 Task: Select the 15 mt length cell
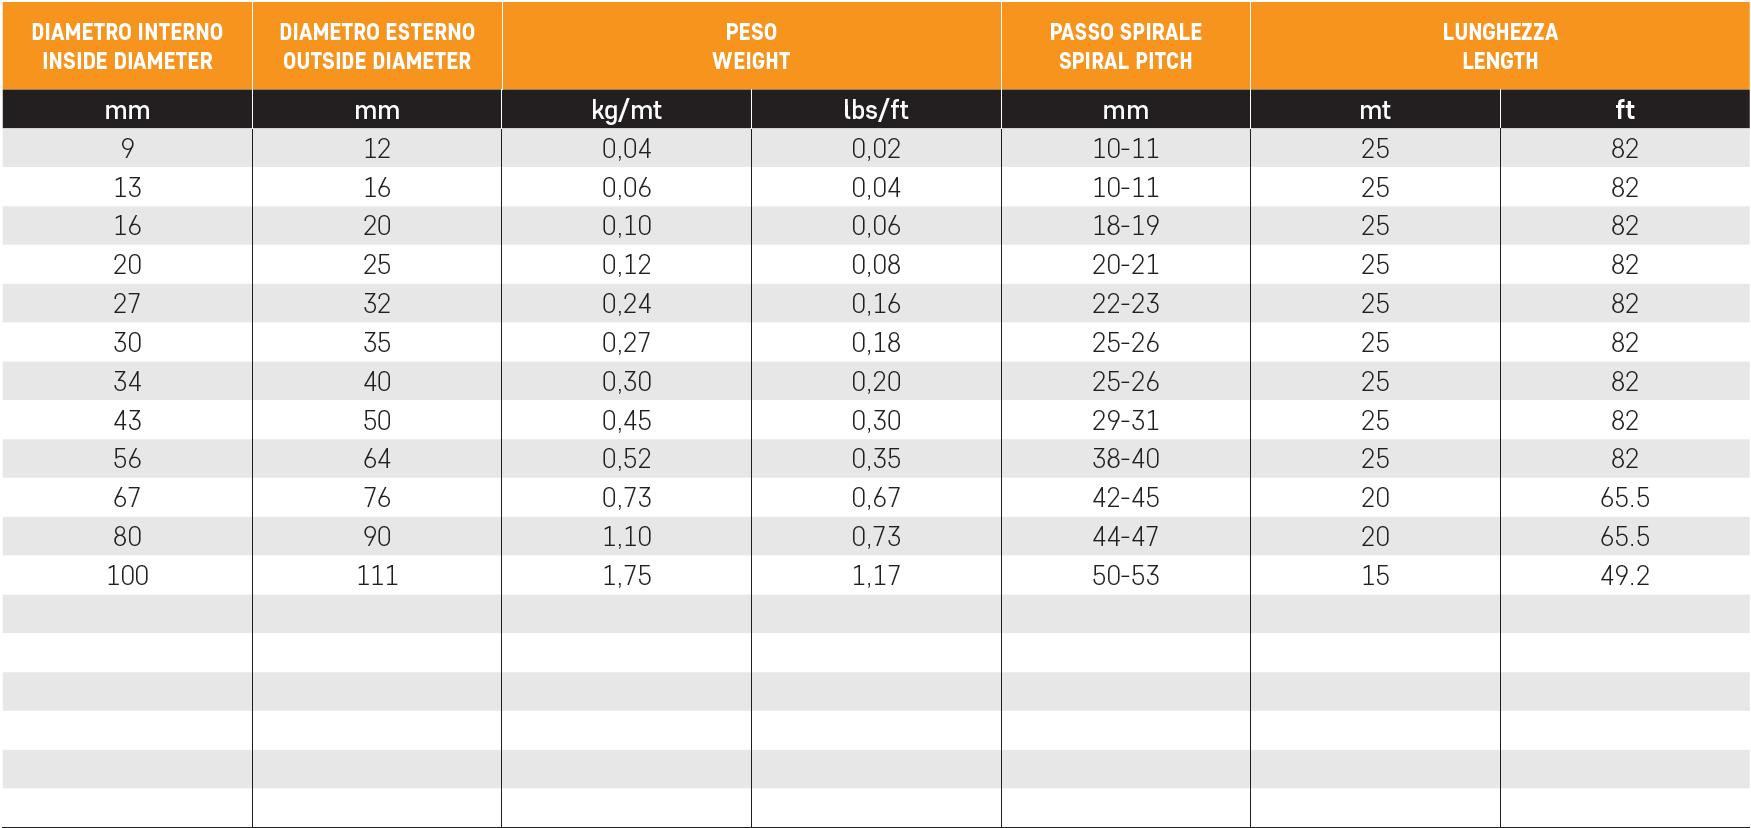click(x=1375, y=576)
